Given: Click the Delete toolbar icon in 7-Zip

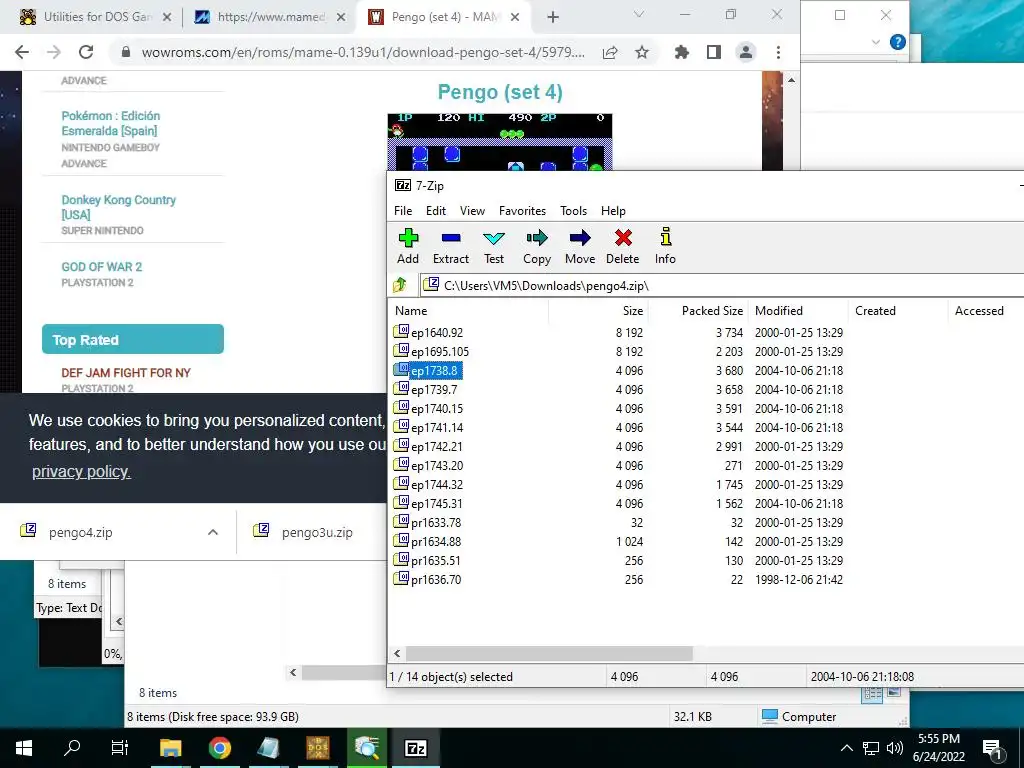Looking at the screenshot, I should click(x=623, y=246).
